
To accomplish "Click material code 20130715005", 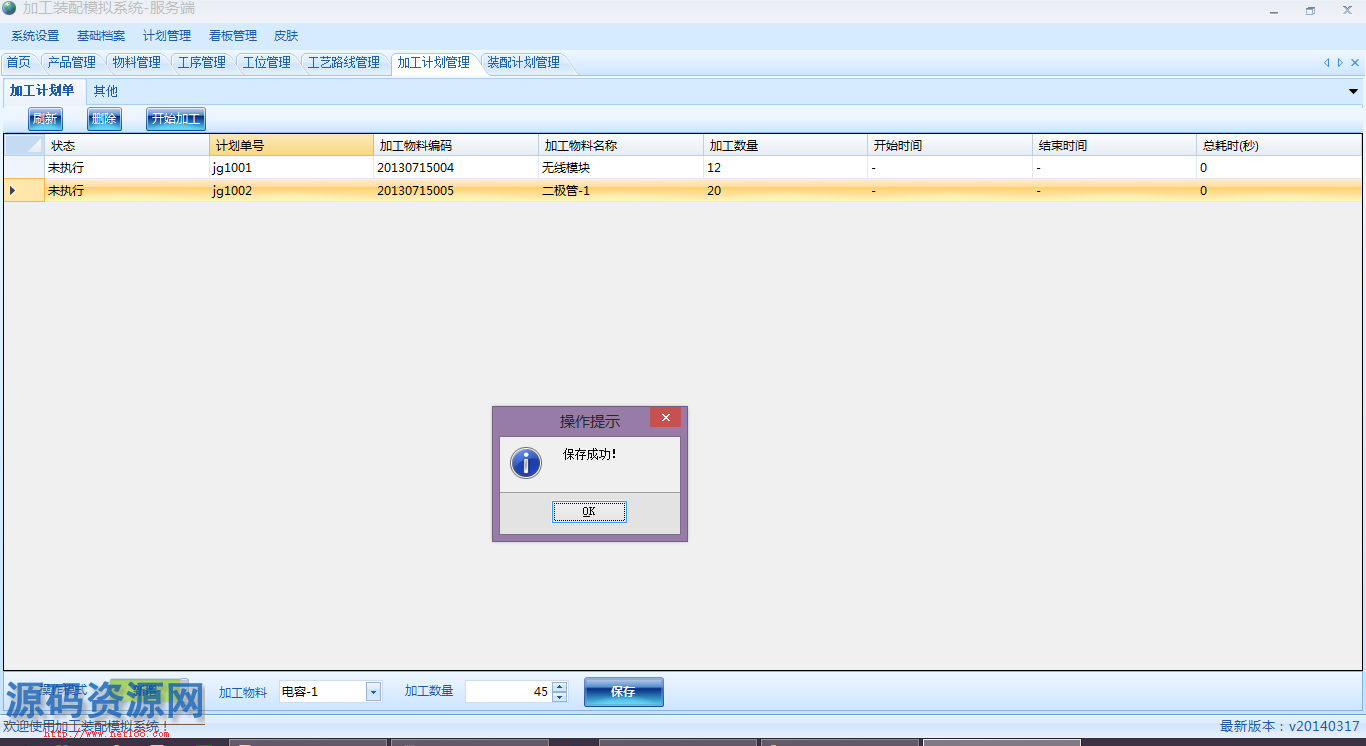I will [x=456, y=190].
